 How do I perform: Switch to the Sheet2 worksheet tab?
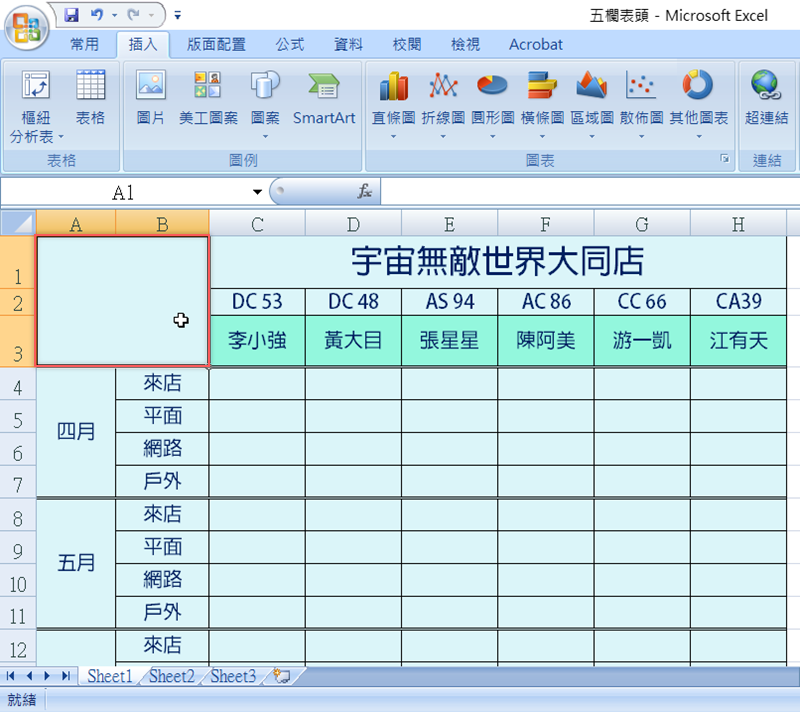172,677
